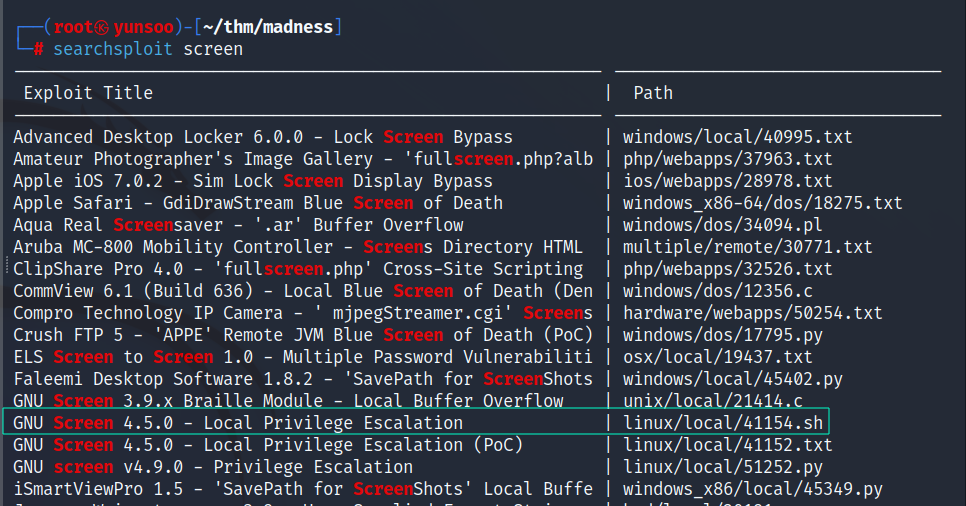Select 'ELS Screen to Screen 1.0' title
966x506 pixels.
tap(303, 357)
